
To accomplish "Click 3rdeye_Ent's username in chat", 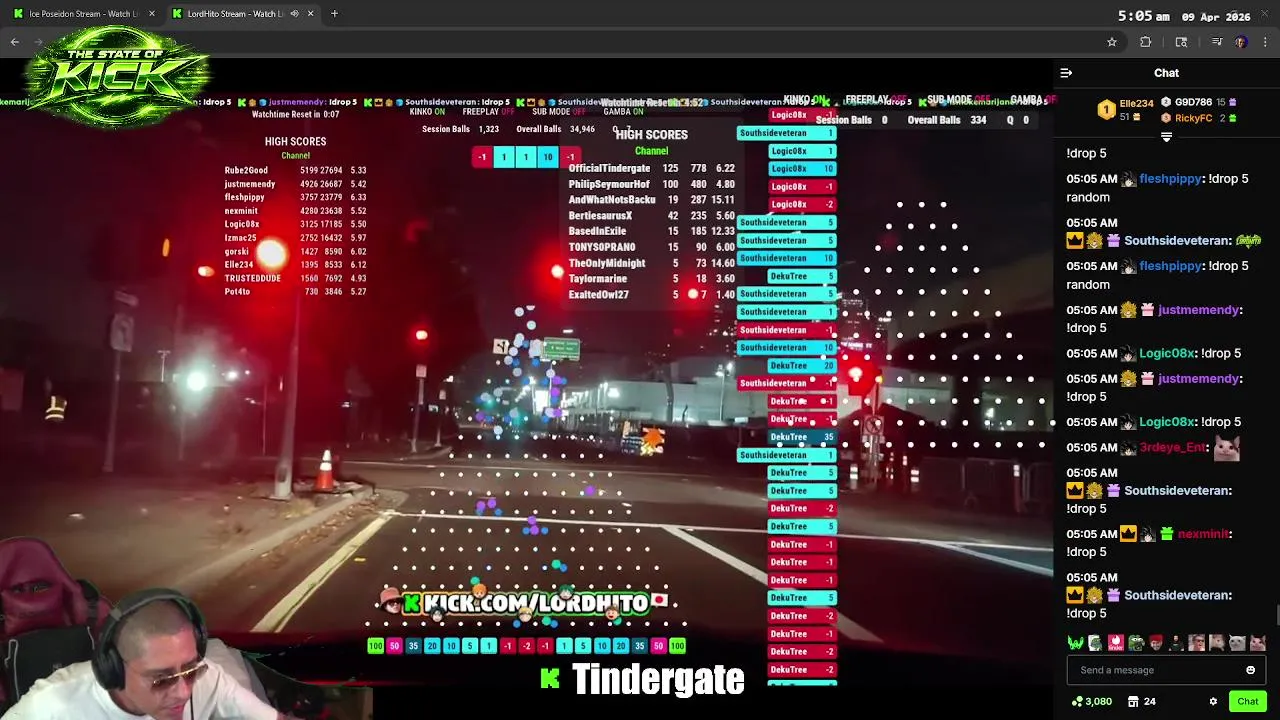I will (1173, 448).
